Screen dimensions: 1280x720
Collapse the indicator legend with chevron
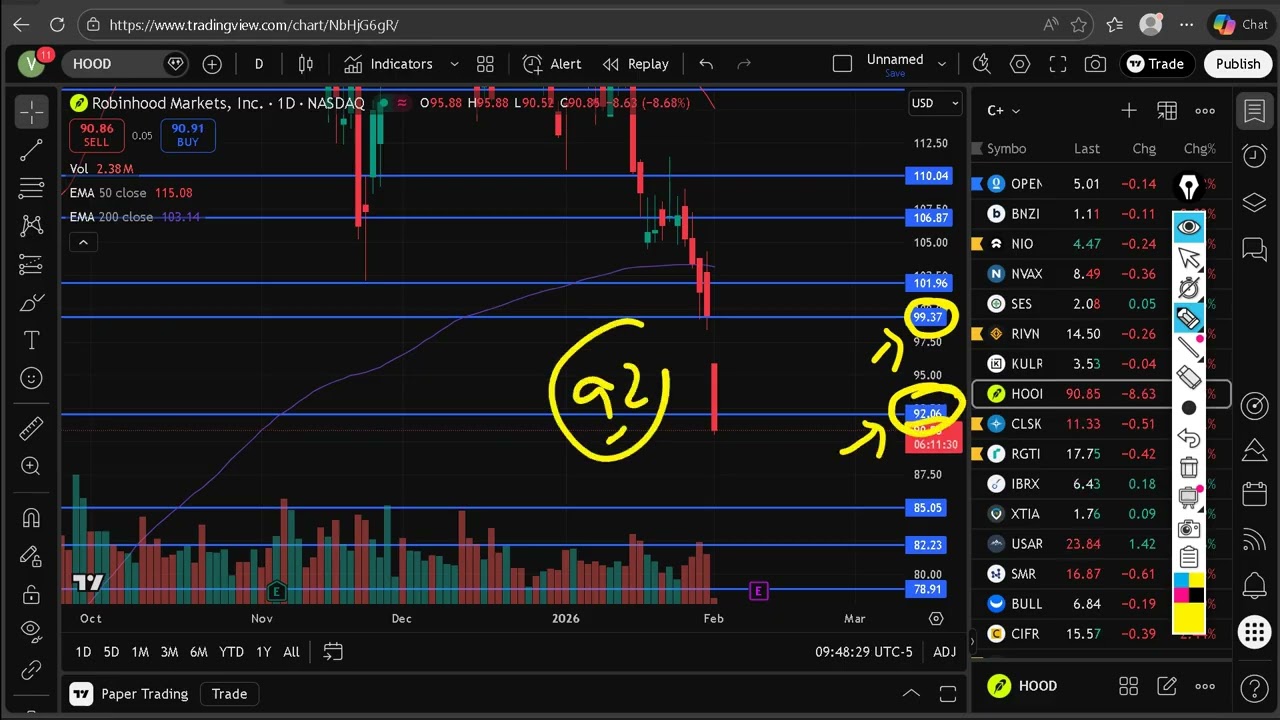click(x=83, y=242)
